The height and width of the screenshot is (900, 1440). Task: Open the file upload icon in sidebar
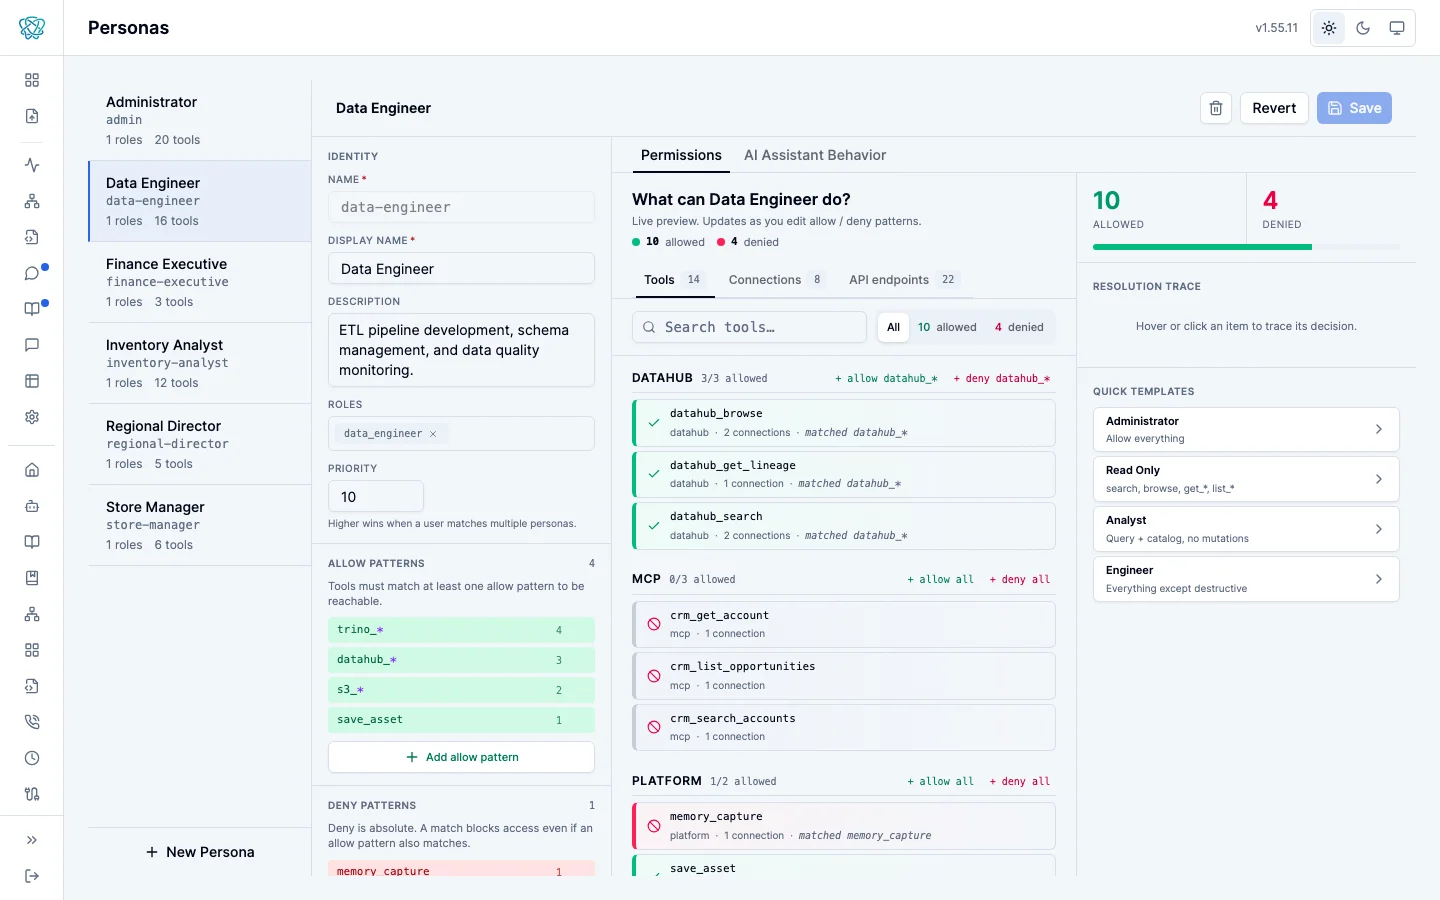pos(32,116)
